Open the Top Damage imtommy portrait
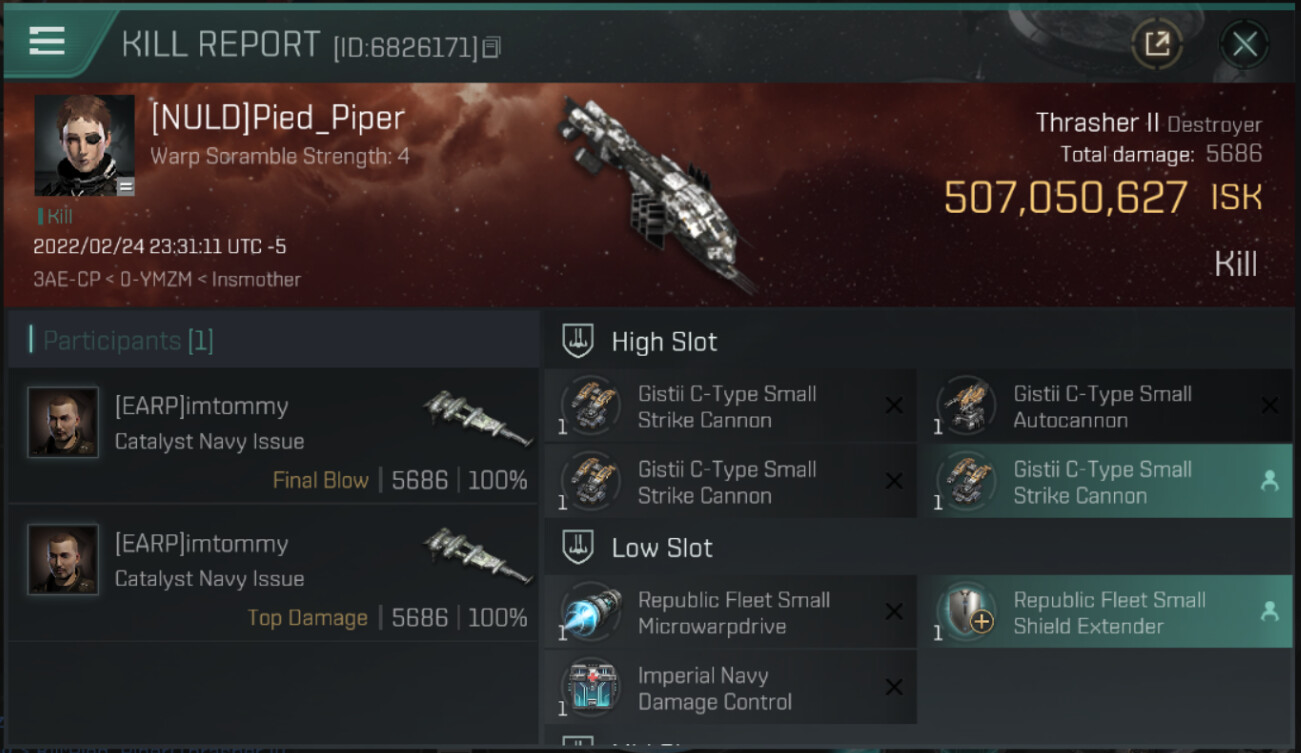This screenshot has height=753, width=1301. 63,560
